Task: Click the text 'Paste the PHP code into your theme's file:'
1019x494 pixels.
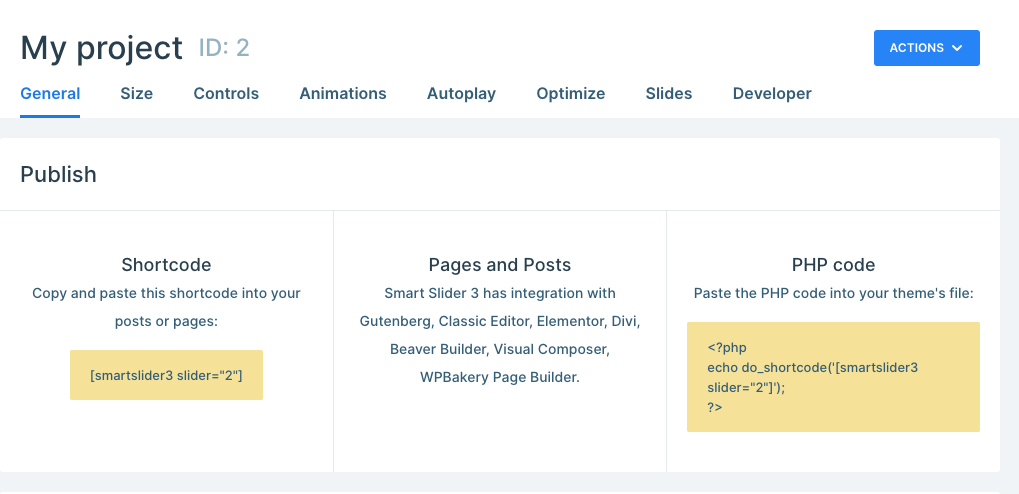Action: click(x=833, y=294)
